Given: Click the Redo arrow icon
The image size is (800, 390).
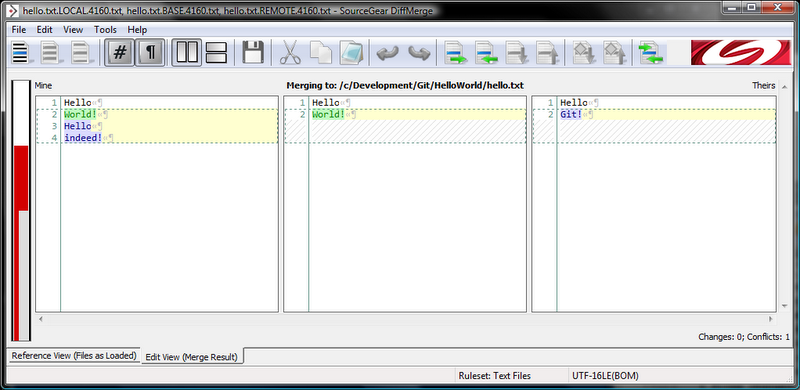Looking at the screenshot, I should pyautogui.click(x=419, y=53).
